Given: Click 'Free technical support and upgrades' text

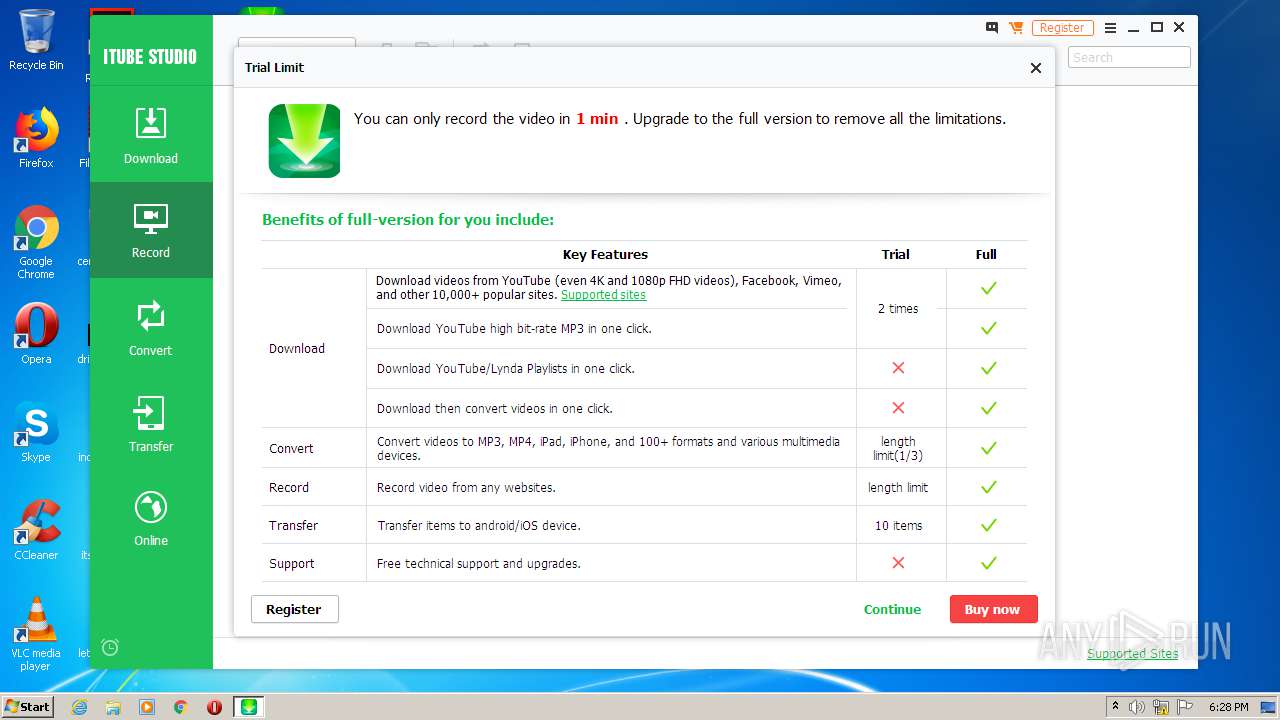Looking at the screenshot, I should [478, 563].
